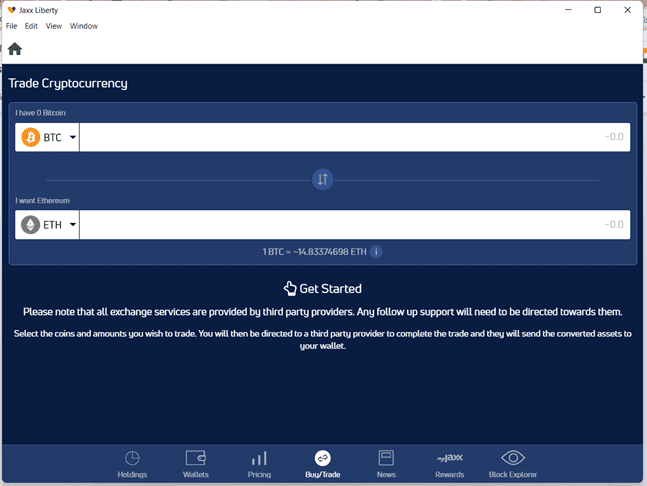Expand the ETH currency dropdown arrow

pyautogui.click(x=73, y=224)
